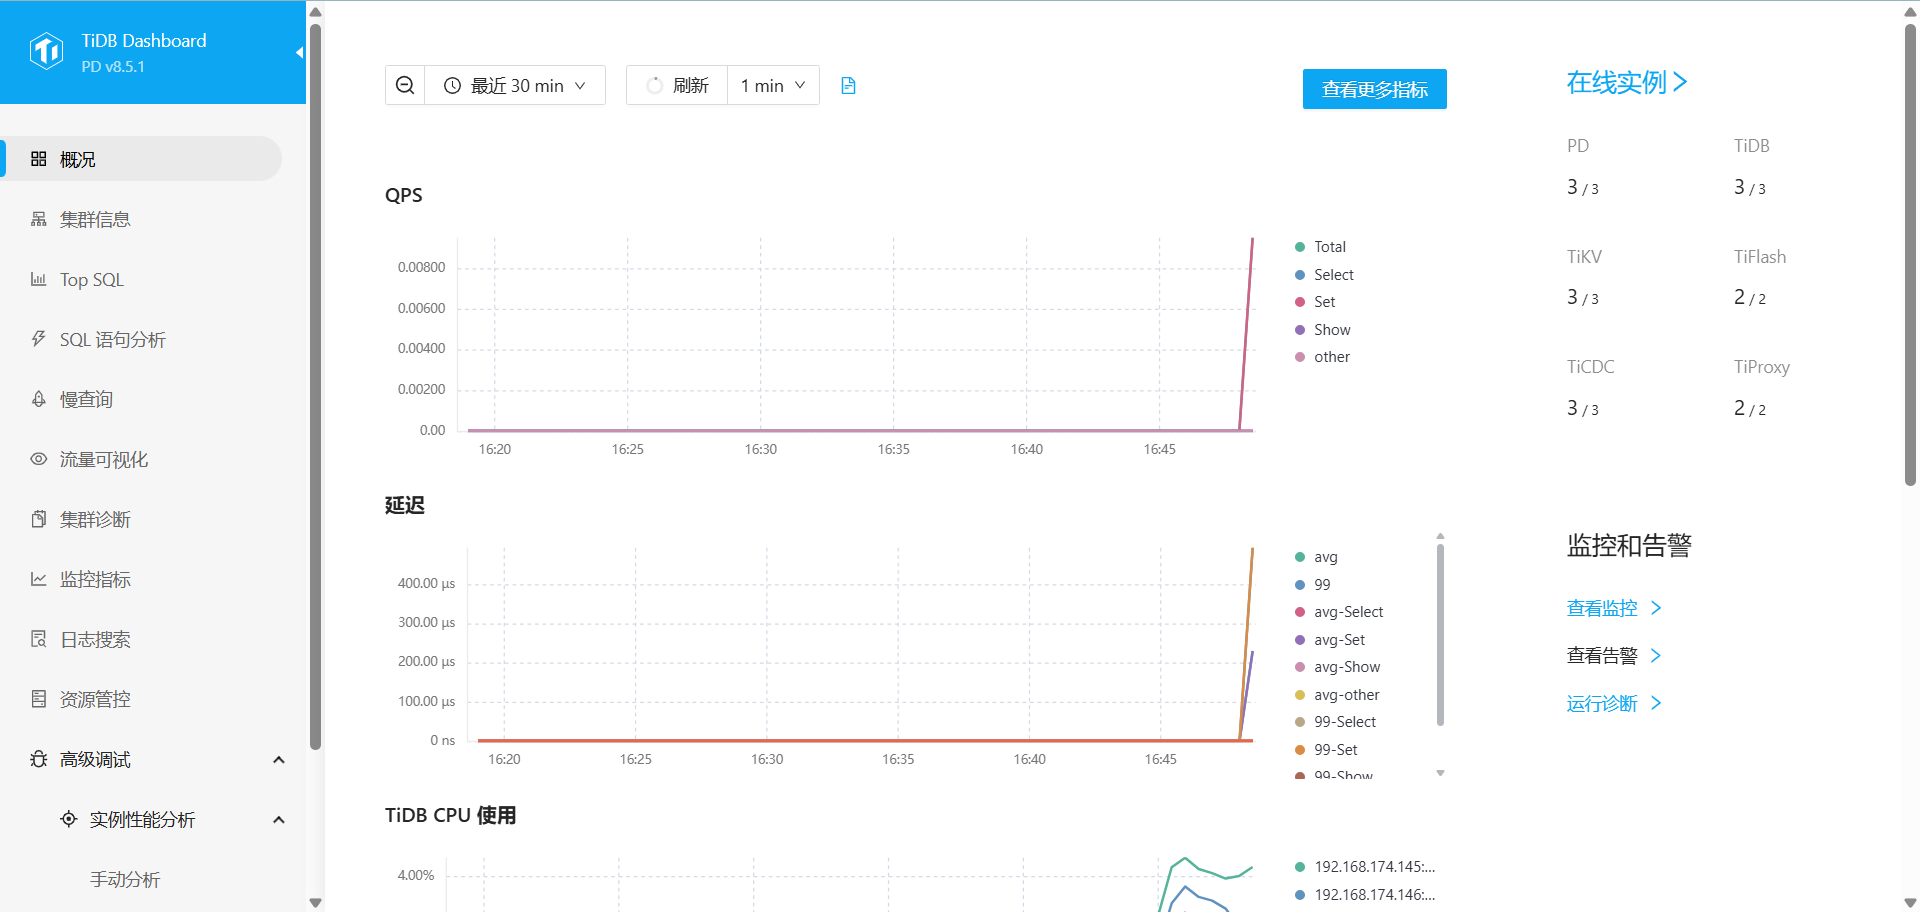Click the document icon beside refresh interval
Image resolution: width=1920 pixels, height=912 pixels.
(x=848, y=86)
